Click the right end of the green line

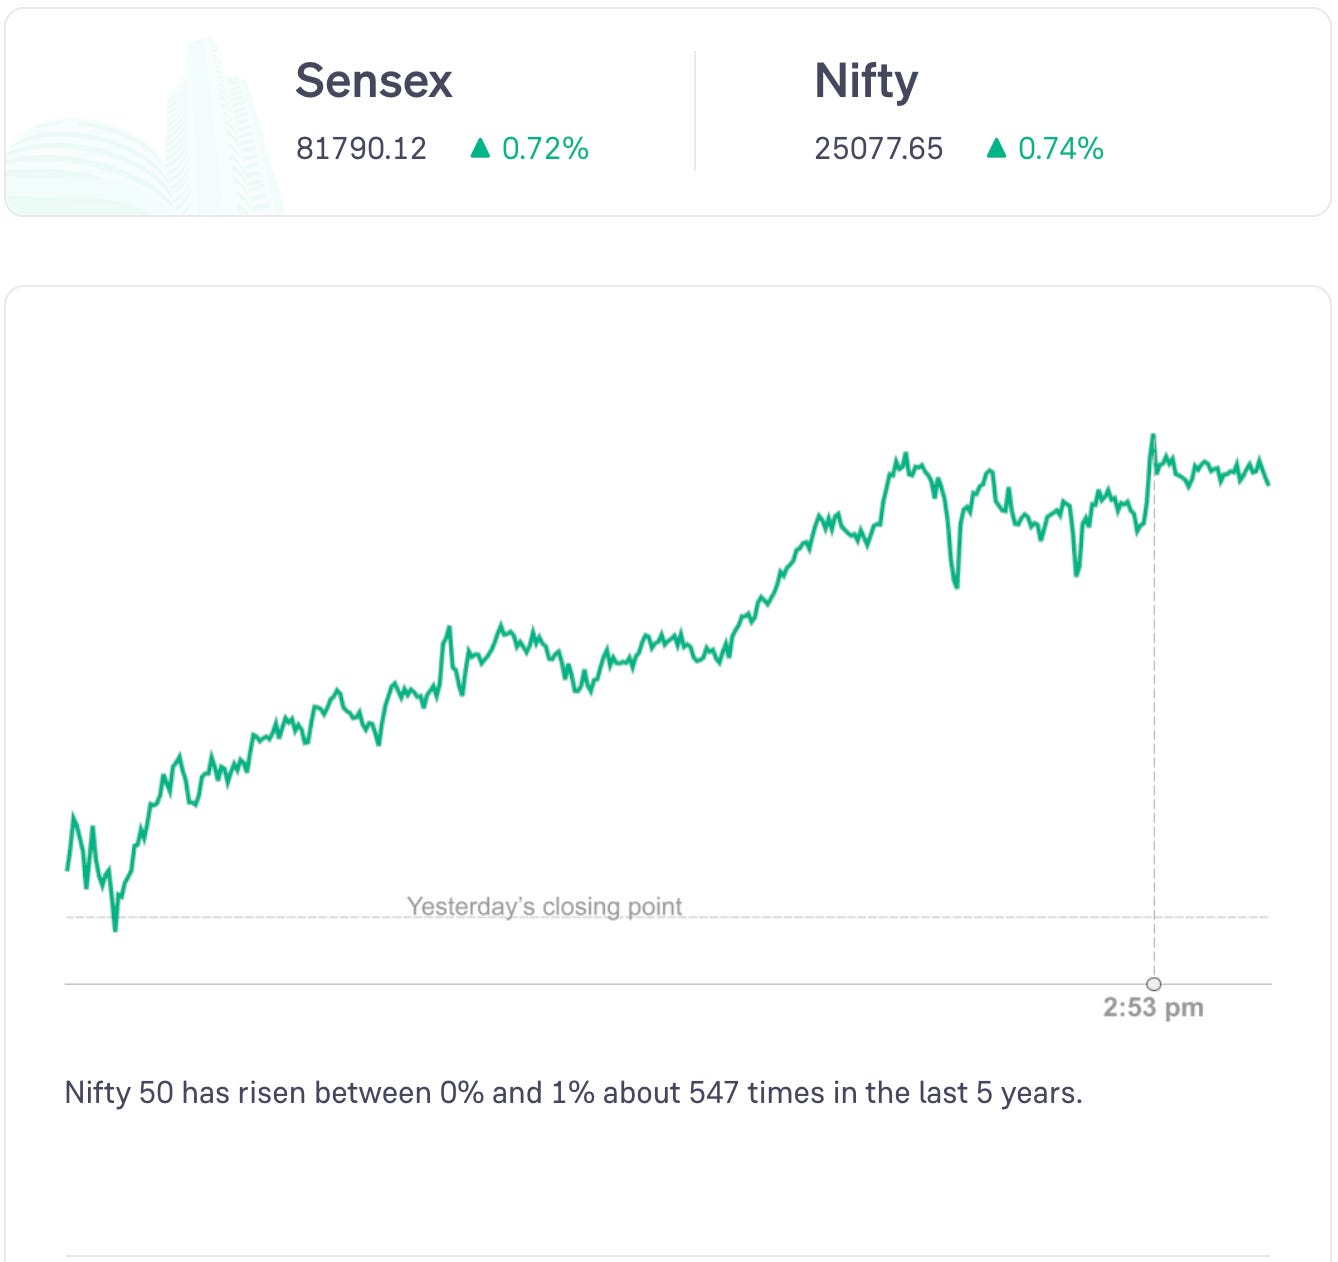click(1268, 484)
